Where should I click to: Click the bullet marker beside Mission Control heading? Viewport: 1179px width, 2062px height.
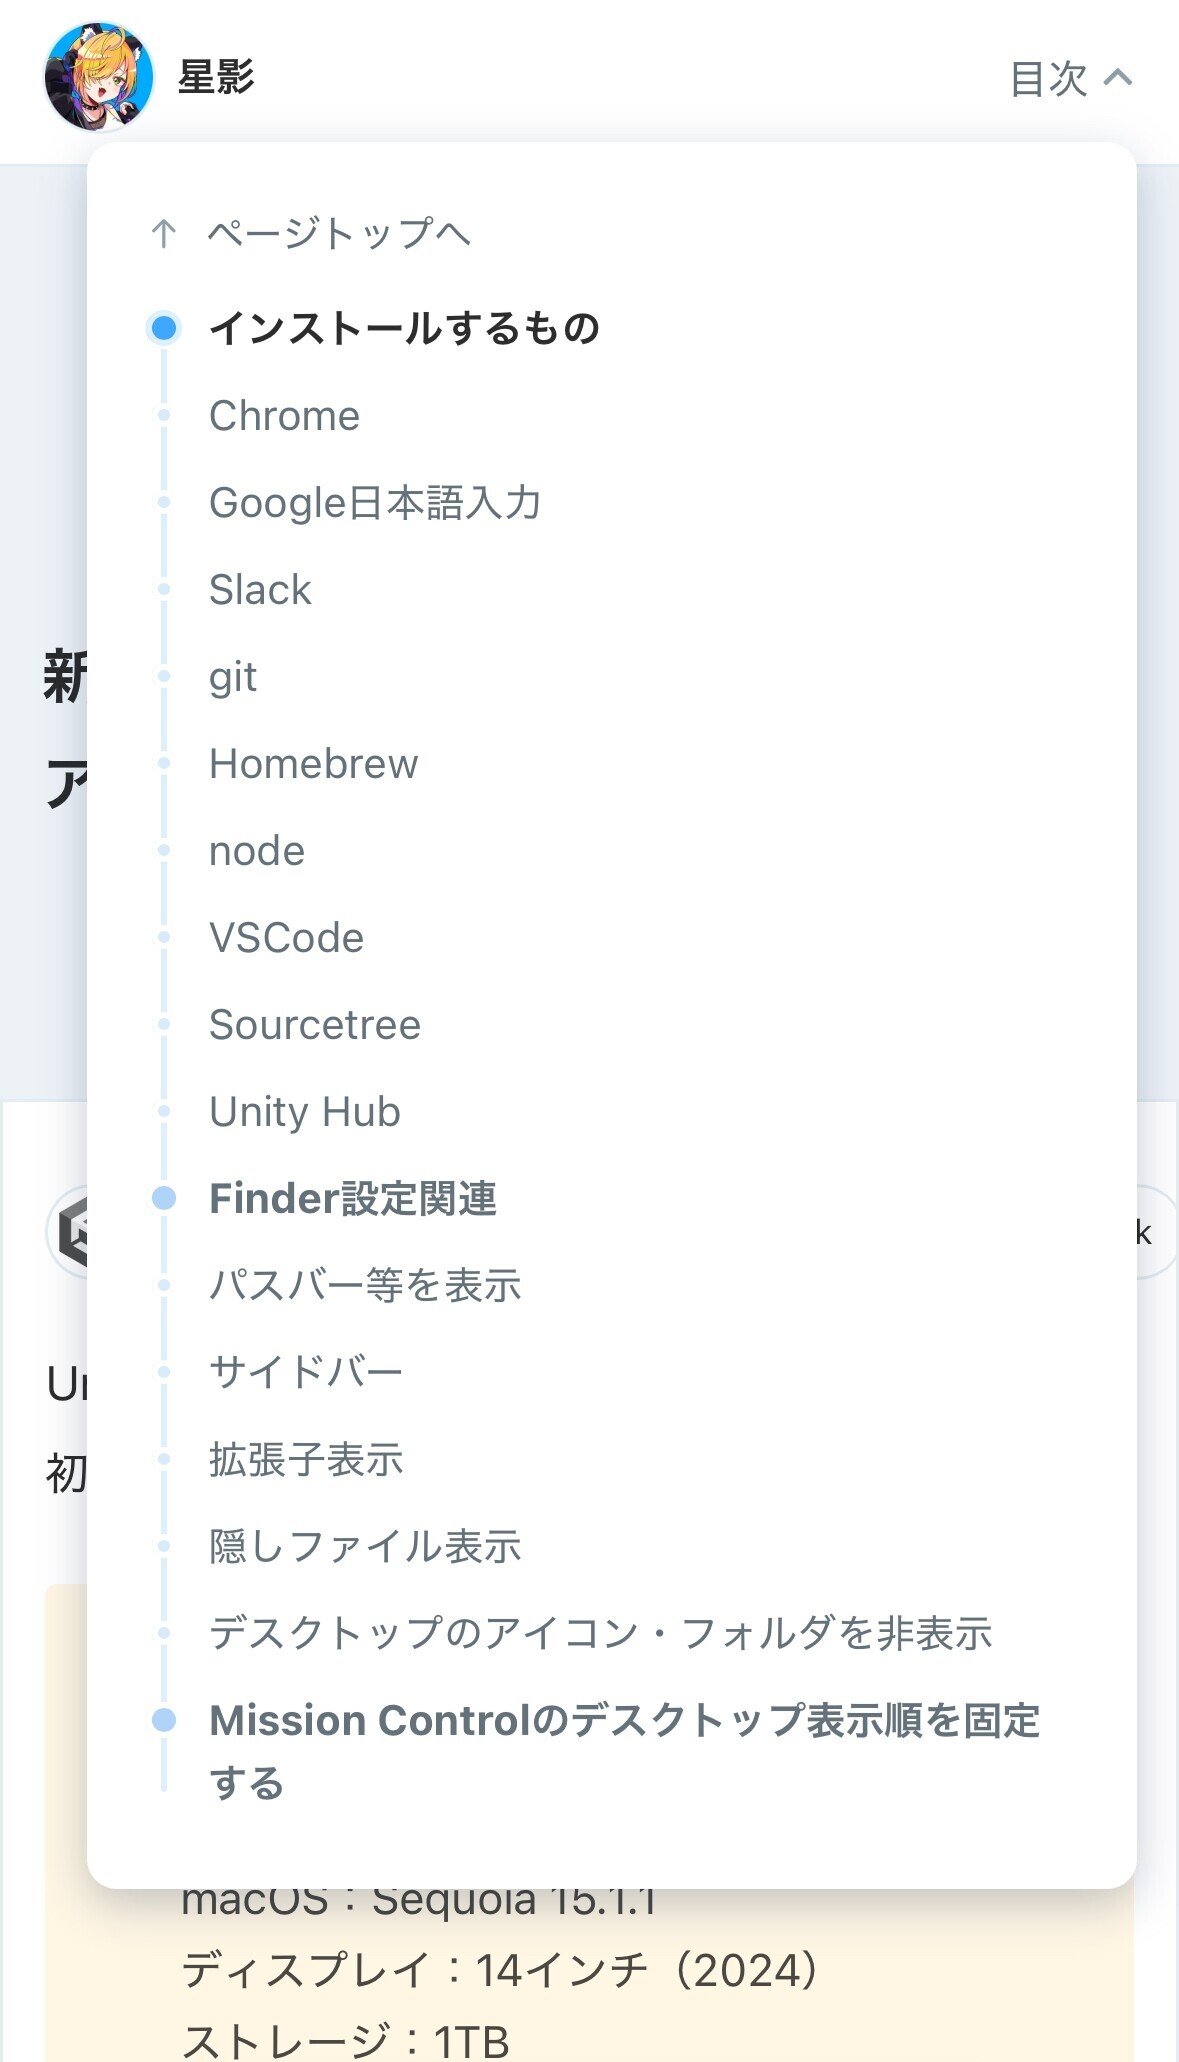click(164, 1720)
